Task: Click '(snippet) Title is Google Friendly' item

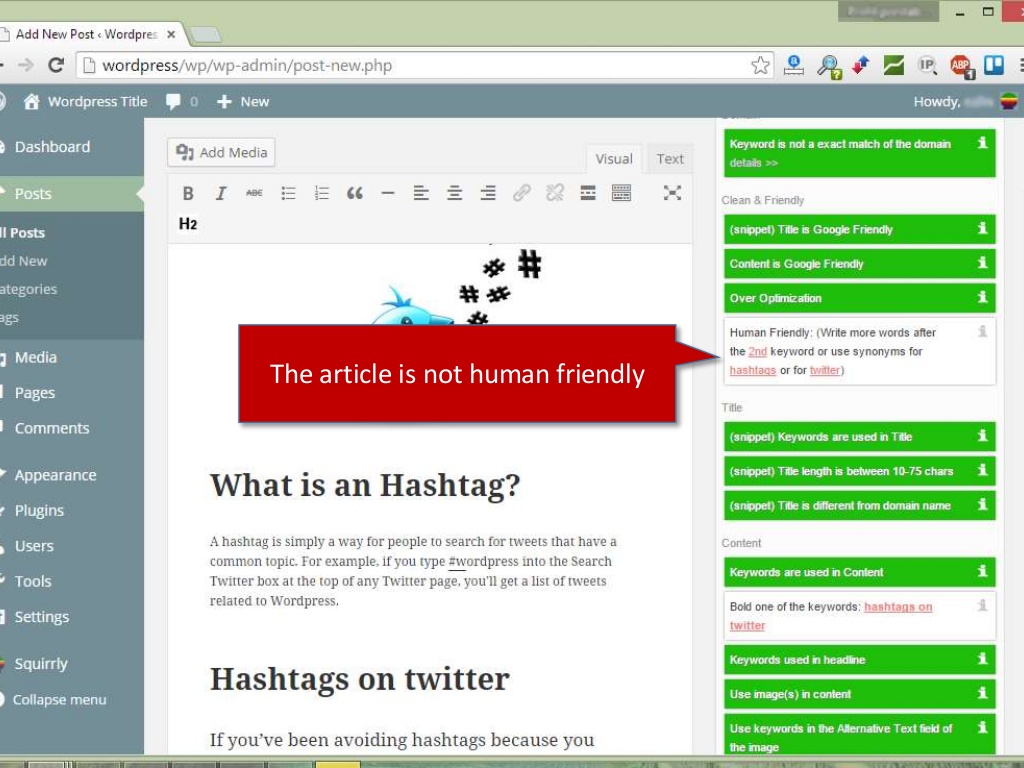Action: (859, 229)
